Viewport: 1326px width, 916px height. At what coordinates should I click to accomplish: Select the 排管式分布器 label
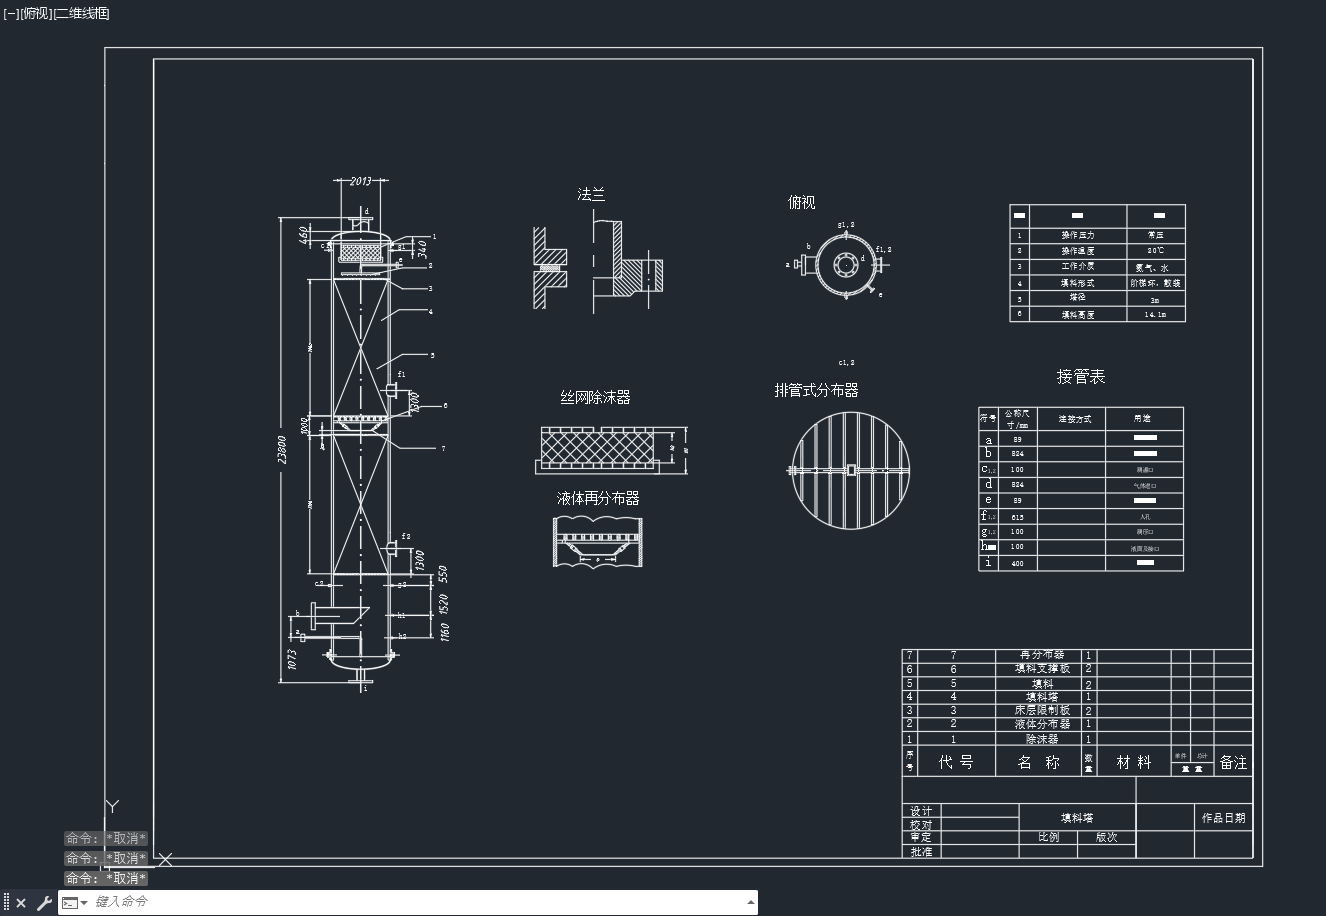(816, 390)
